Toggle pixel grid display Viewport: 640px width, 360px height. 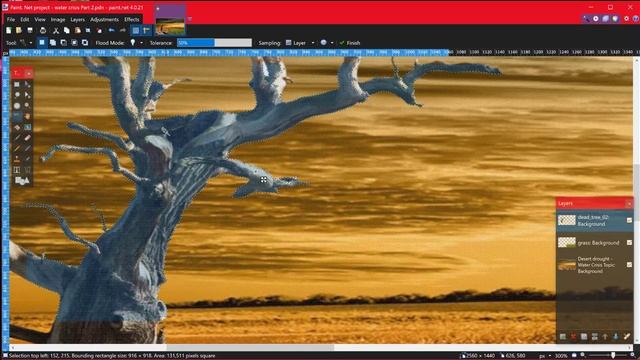[x=136, y=31]
